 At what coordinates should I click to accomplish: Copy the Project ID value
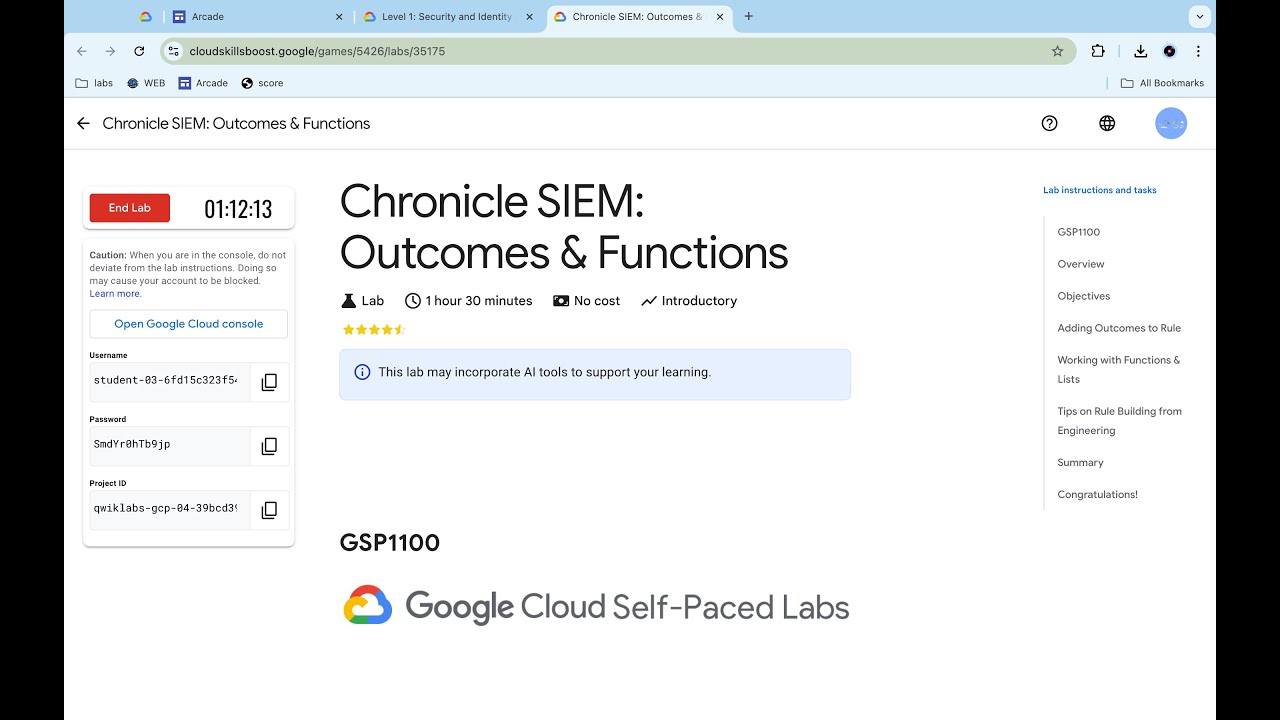pyautogui.click(x=269, y=510)
